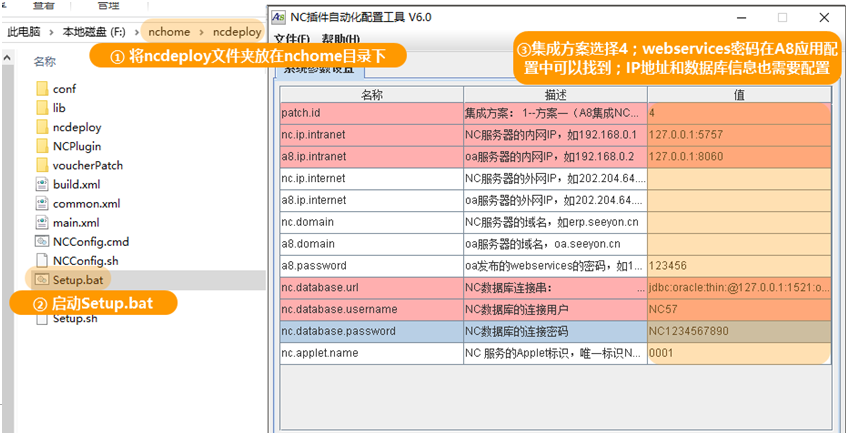
Task: Open the voucherPatch folder icon
Action: [x=42, y=165]
